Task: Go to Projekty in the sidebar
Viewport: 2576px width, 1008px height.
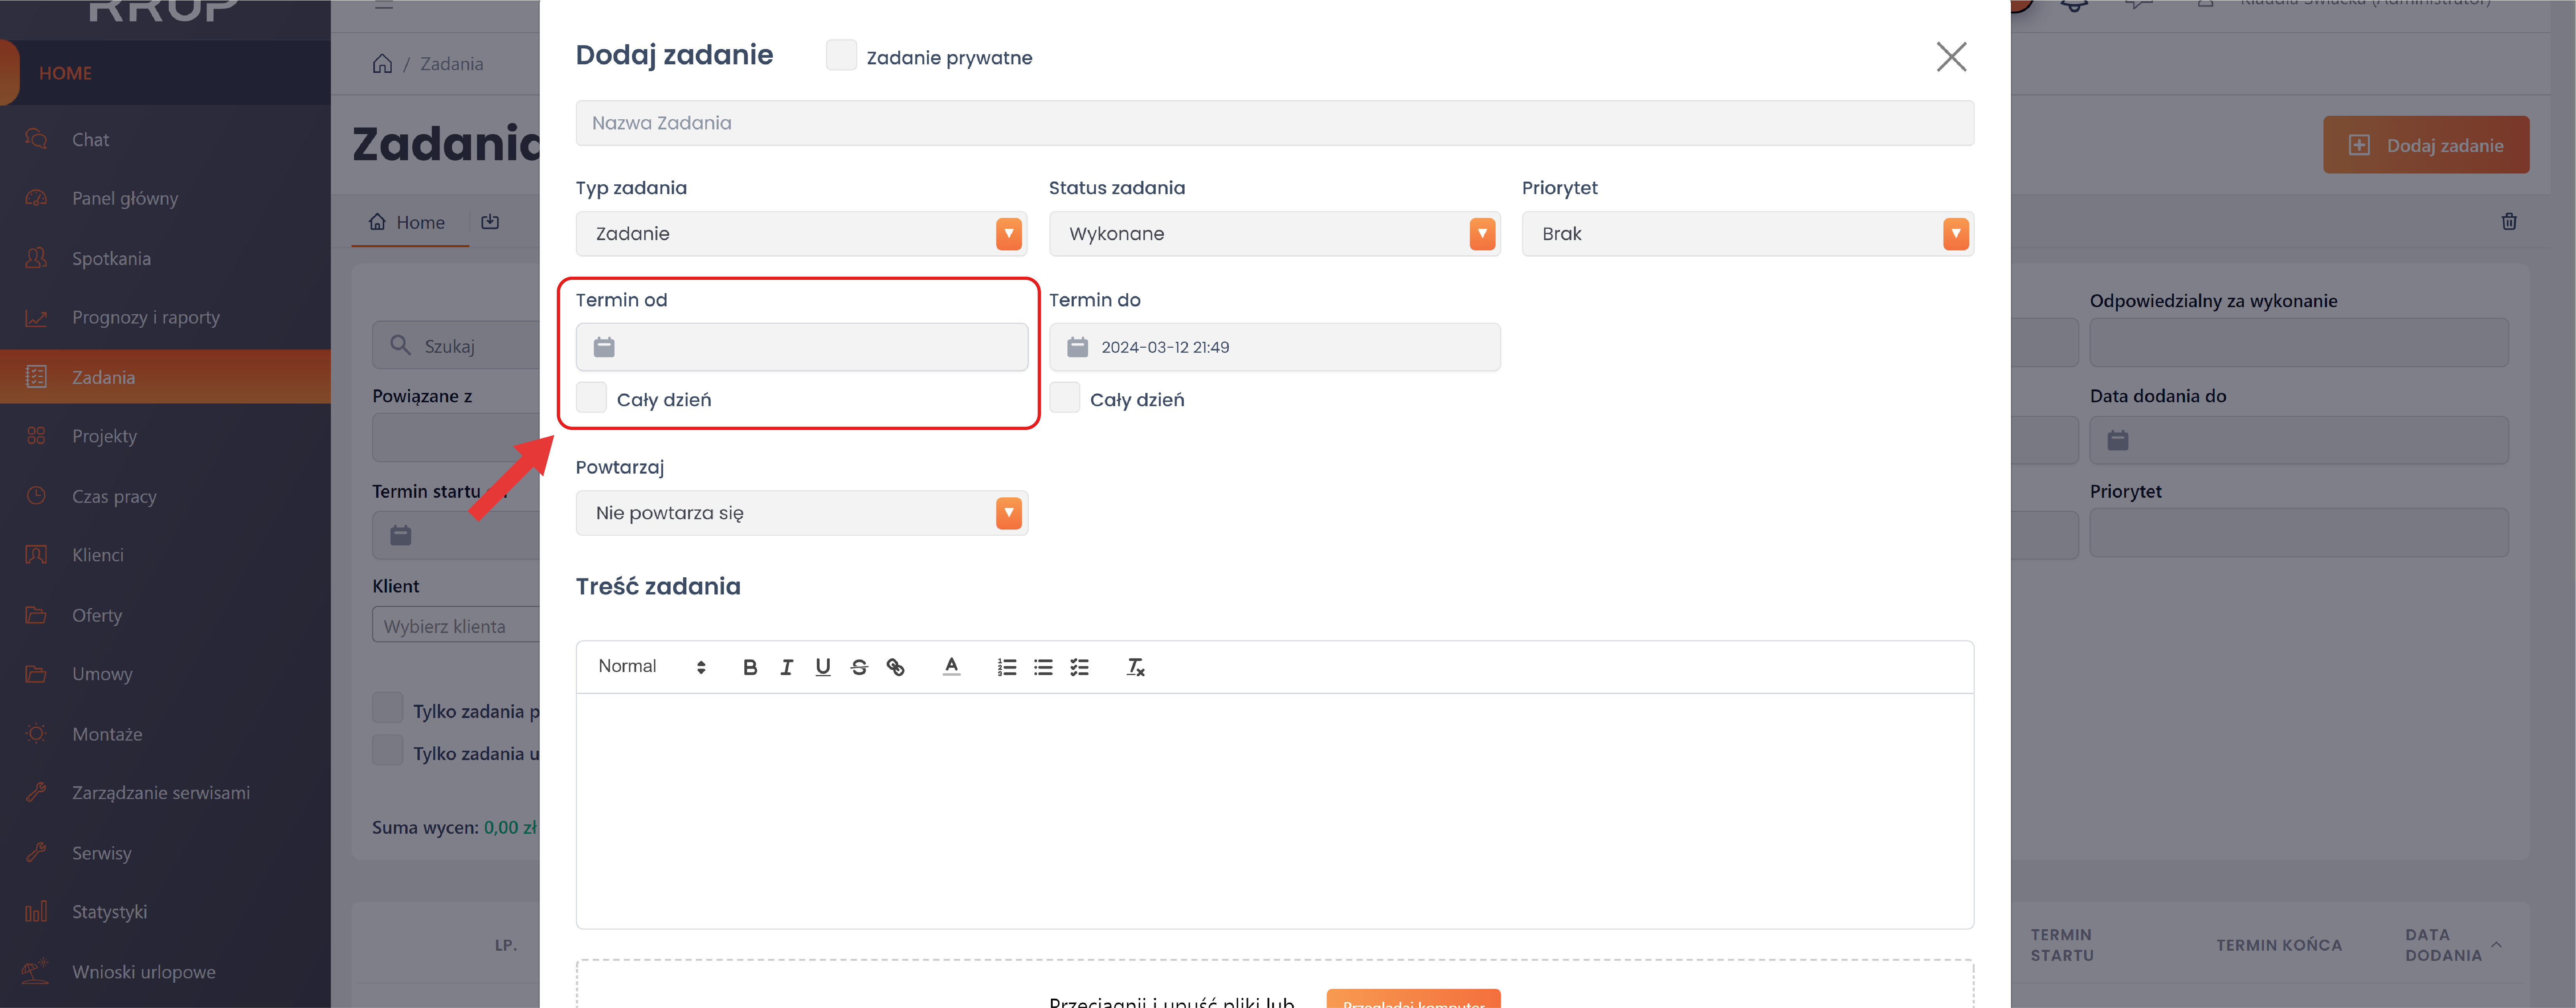Action: pos(104,436)
